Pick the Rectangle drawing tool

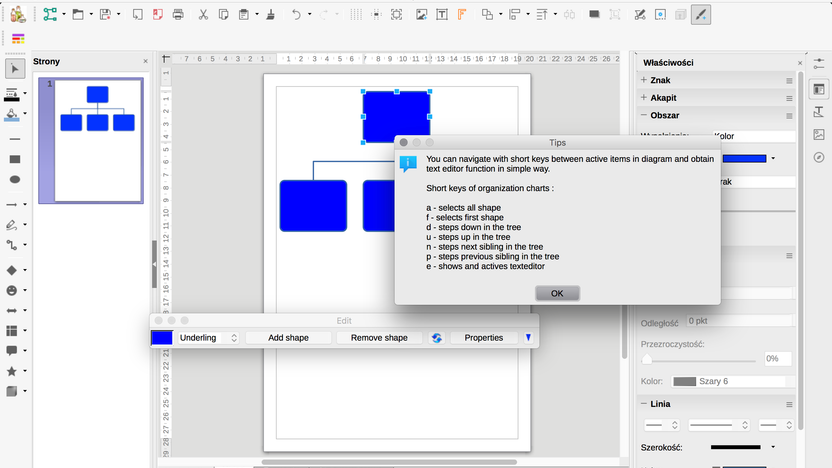coord(15,159)
